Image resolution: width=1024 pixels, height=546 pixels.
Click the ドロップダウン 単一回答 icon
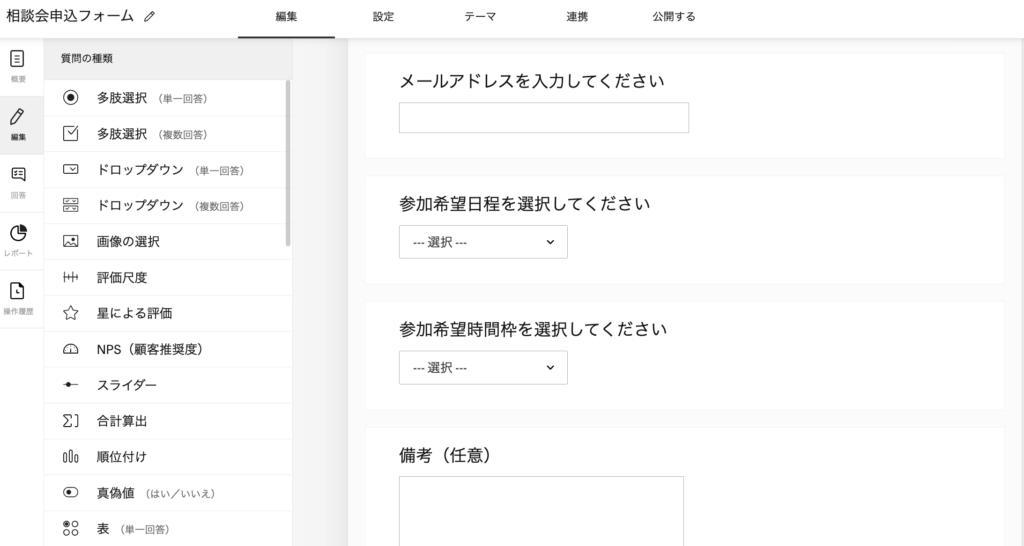(x=71, y=170)
